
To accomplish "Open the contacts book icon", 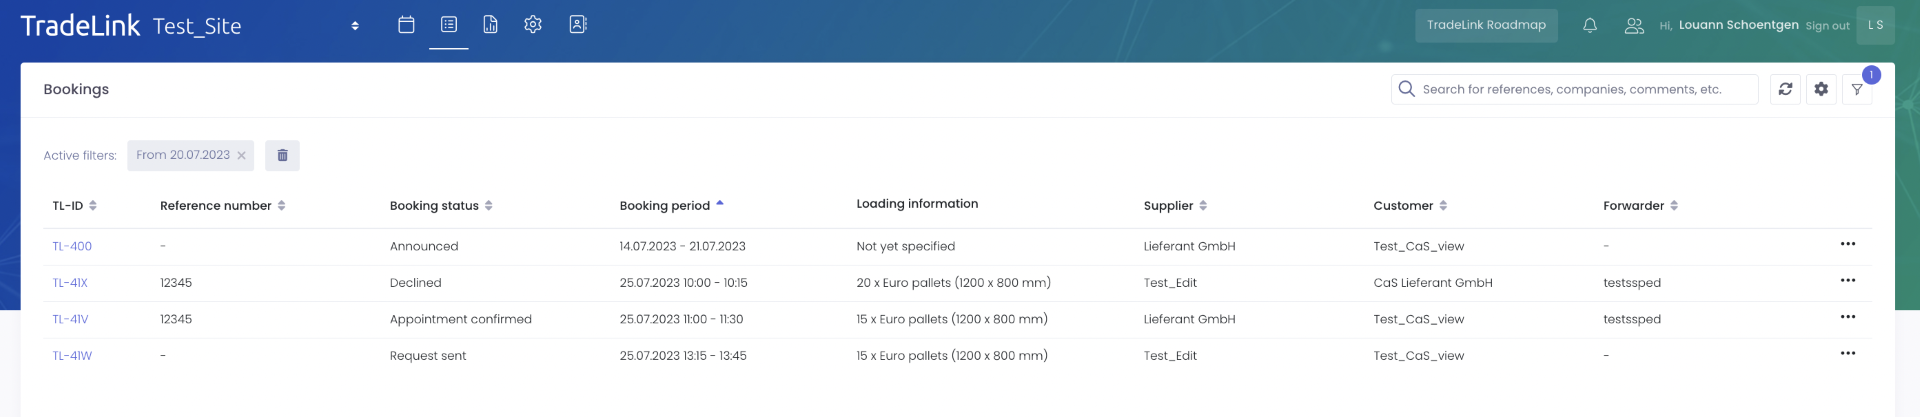I will point(578,25).
